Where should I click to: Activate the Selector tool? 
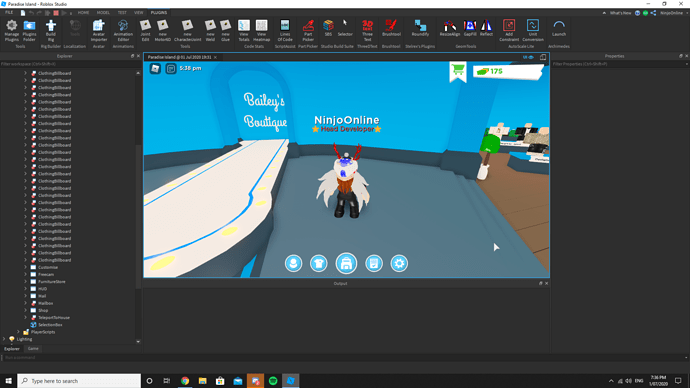point(345,28)
